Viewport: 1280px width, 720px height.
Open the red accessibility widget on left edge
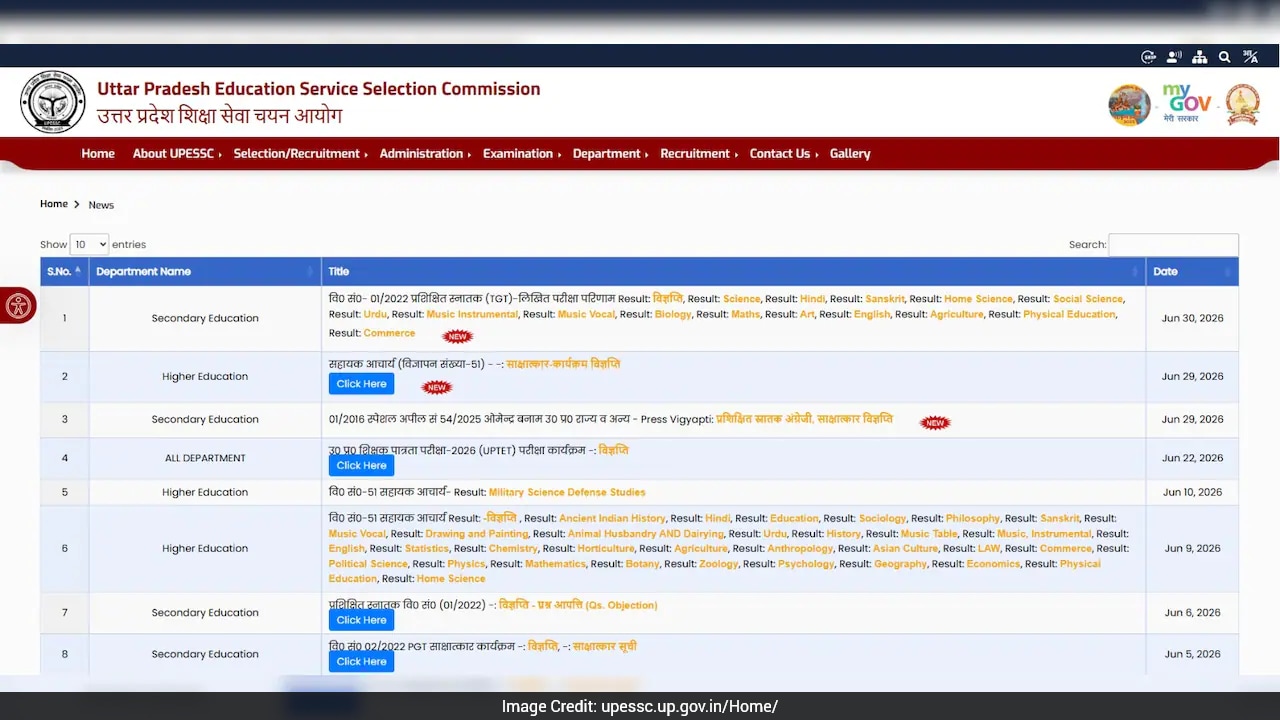tap(18, 306)
